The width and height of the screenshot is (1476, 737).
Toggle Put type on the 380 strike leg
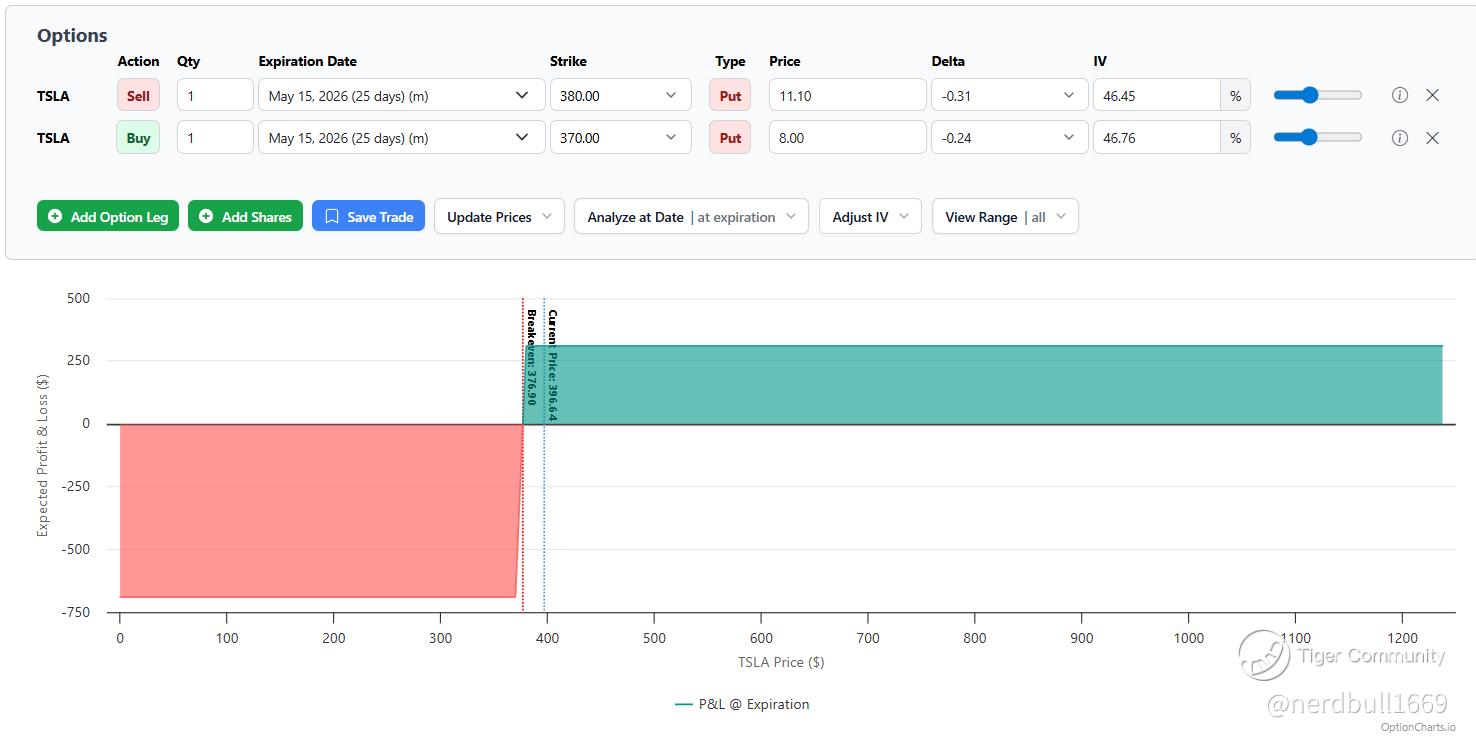coord(730,96)
